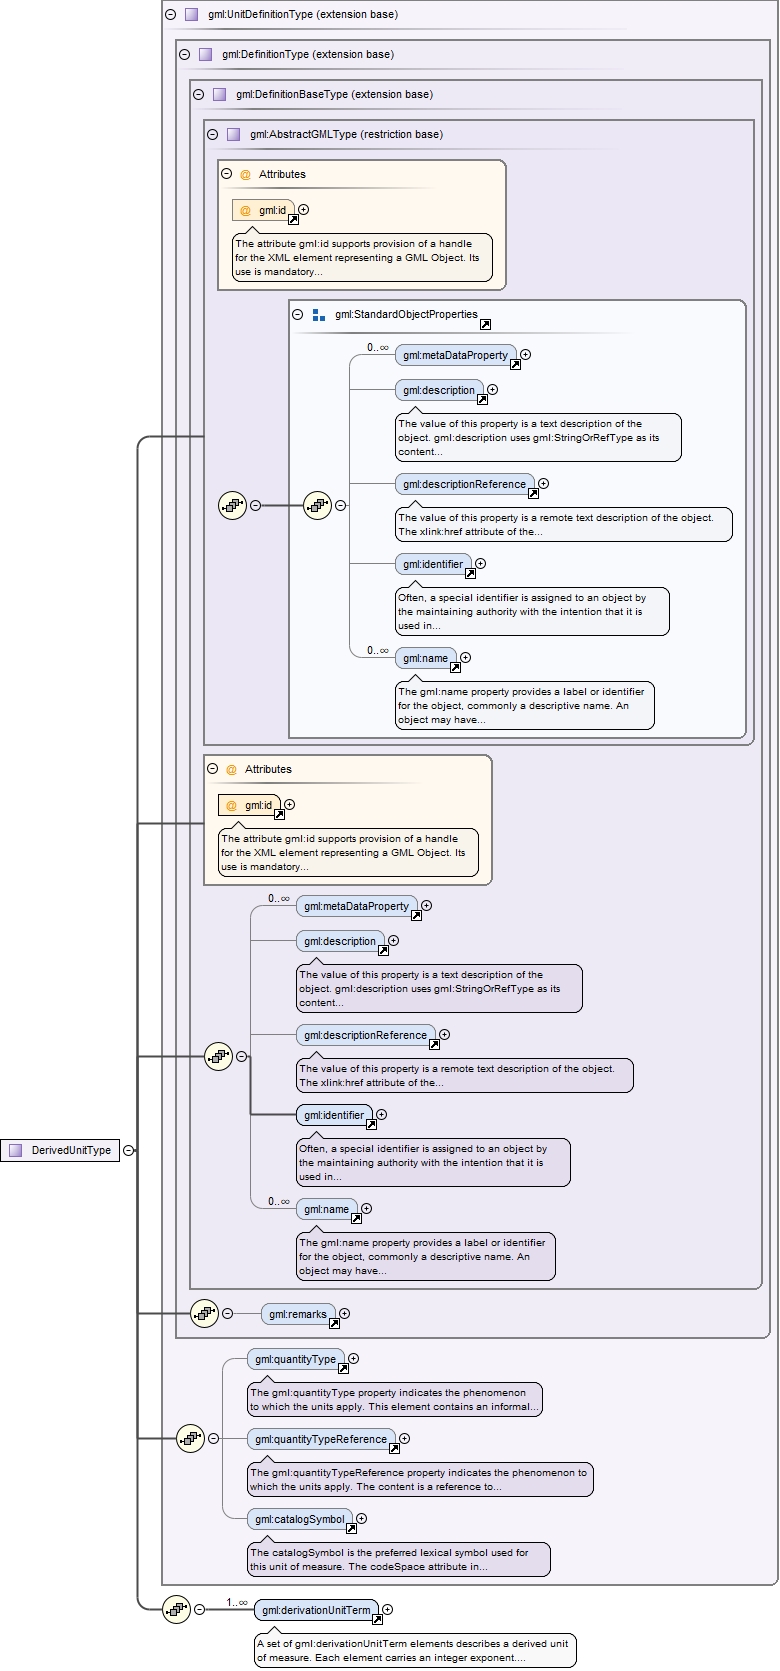Click the gml:derivationUnitTerm description annotation
Viewport: 780px width, 1671px height.
(415, 1650)
